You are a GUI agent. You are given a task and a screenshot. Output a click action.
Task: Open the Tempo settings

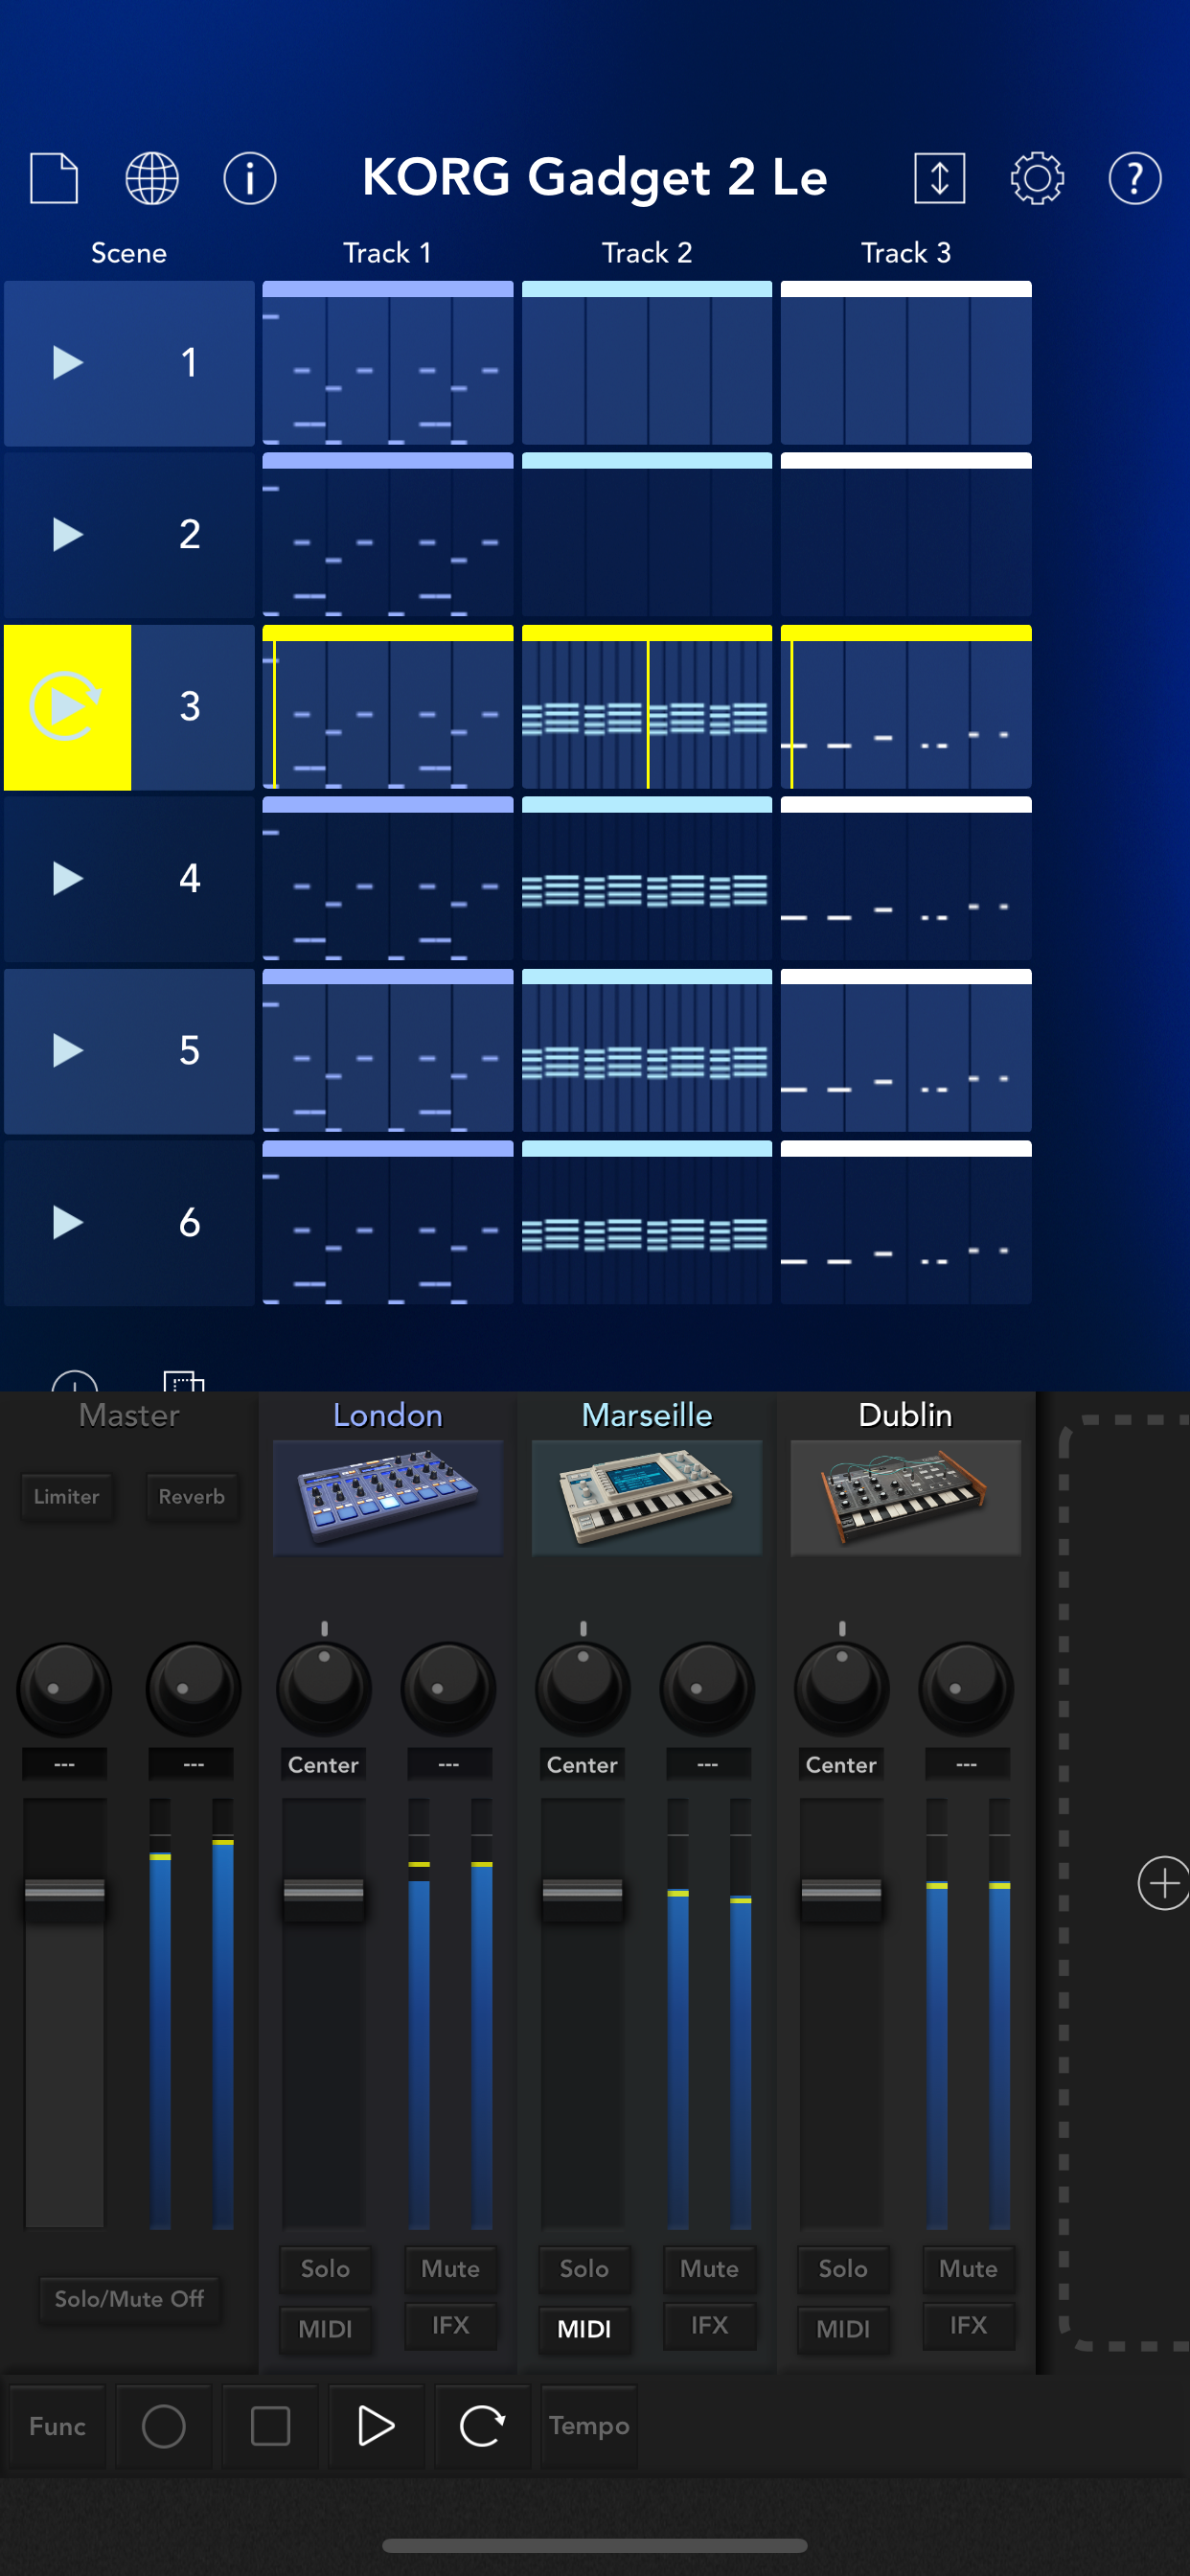coord(589,2425)
